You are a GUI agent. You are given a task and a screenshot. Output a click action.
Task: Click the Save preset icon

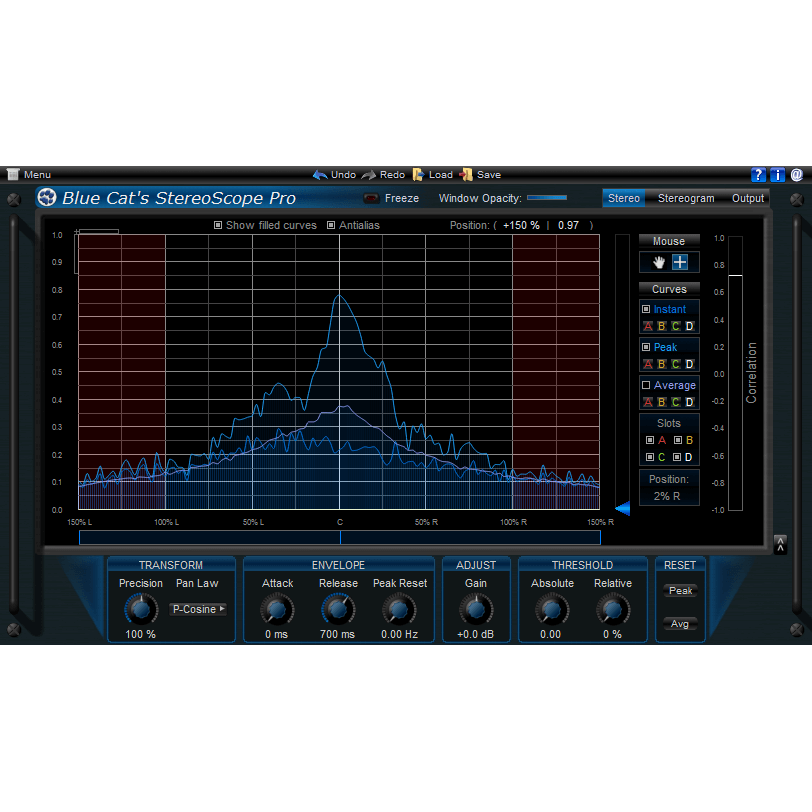tap(466, 174)
